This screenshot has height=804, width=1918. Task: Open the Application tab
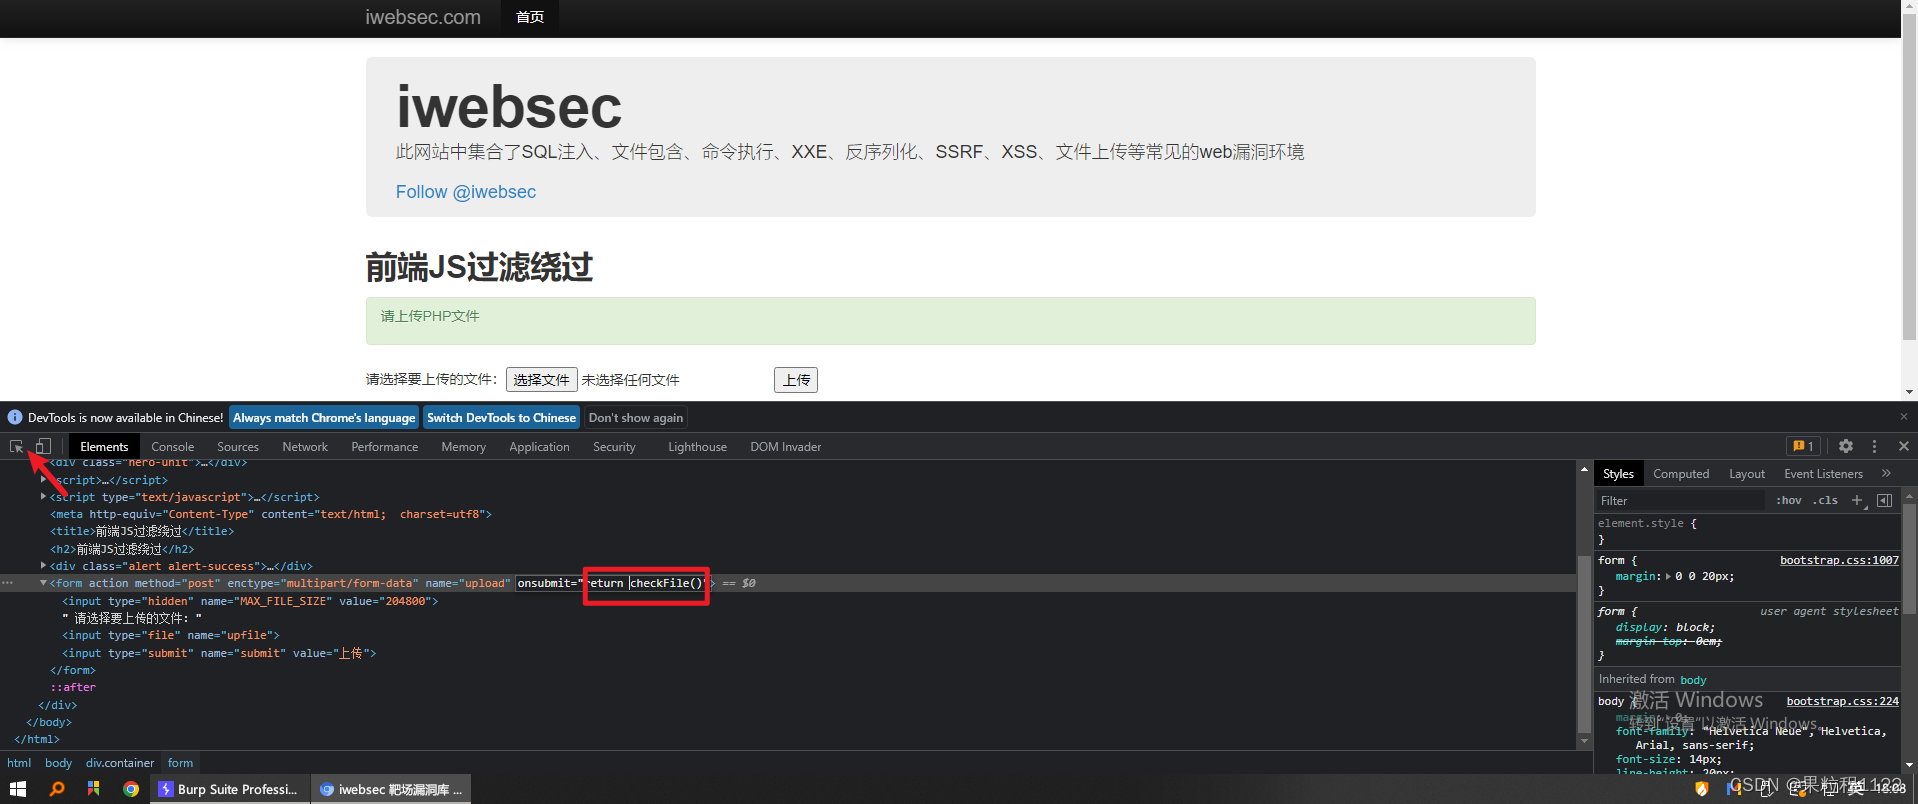coord(539,446)
